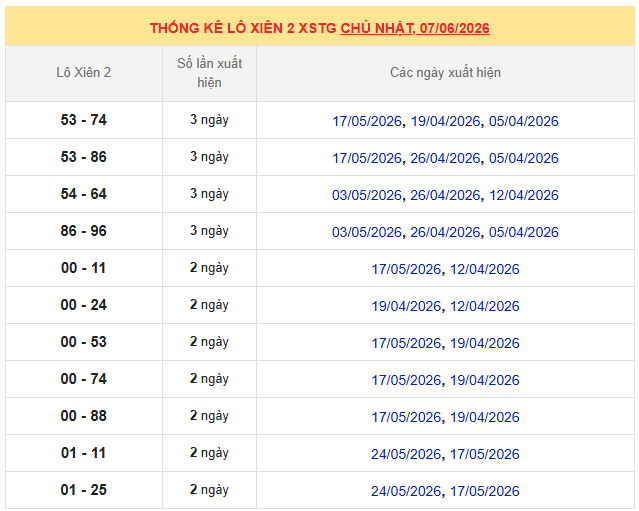The width and height of the screenshot is (639, 511).
Task: Select the '54 - 64' pair cell
Action: (84, 194)
